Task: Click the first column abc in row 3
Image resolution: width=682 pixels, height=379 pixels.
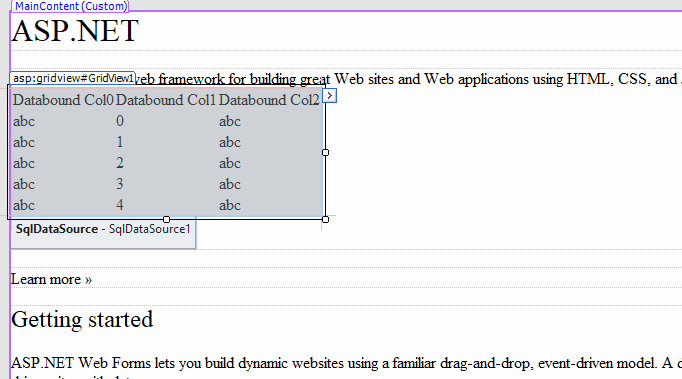Action: (x=24, y=184)
